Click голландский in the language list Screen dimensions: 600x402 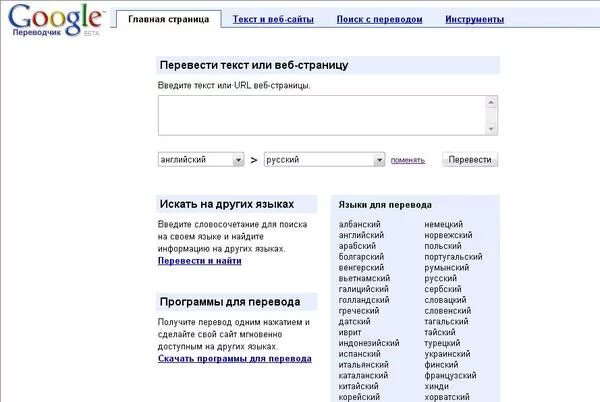pos(364,300)
